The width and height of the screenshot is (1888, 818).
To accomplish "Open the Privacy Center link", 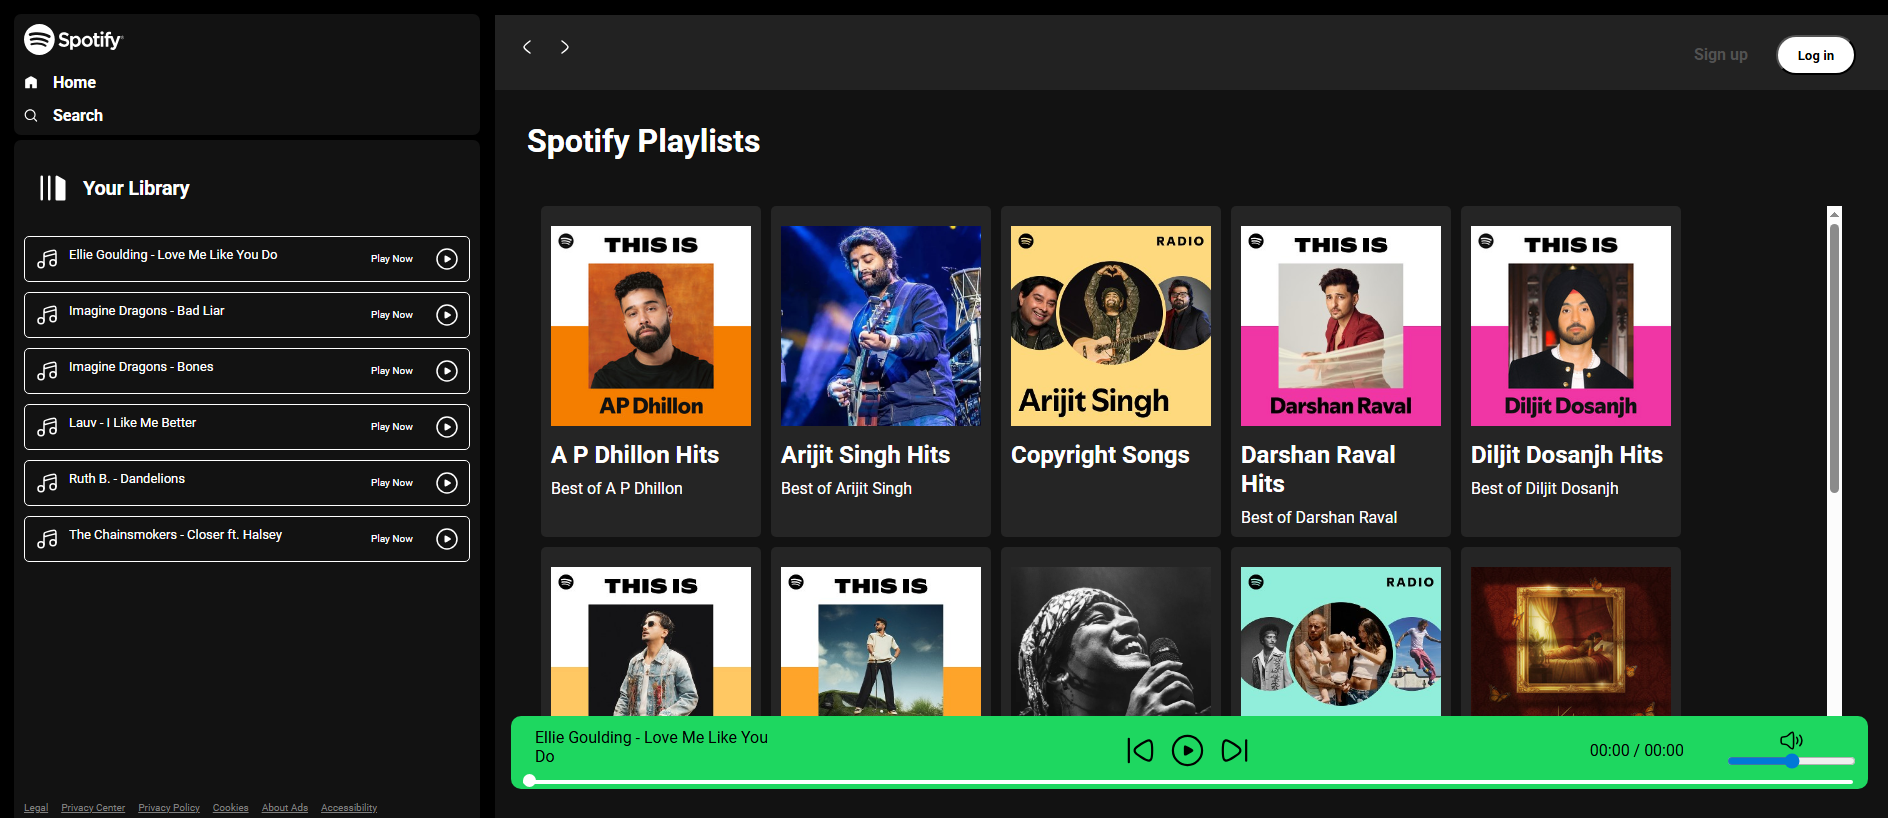I will point(93,808).
